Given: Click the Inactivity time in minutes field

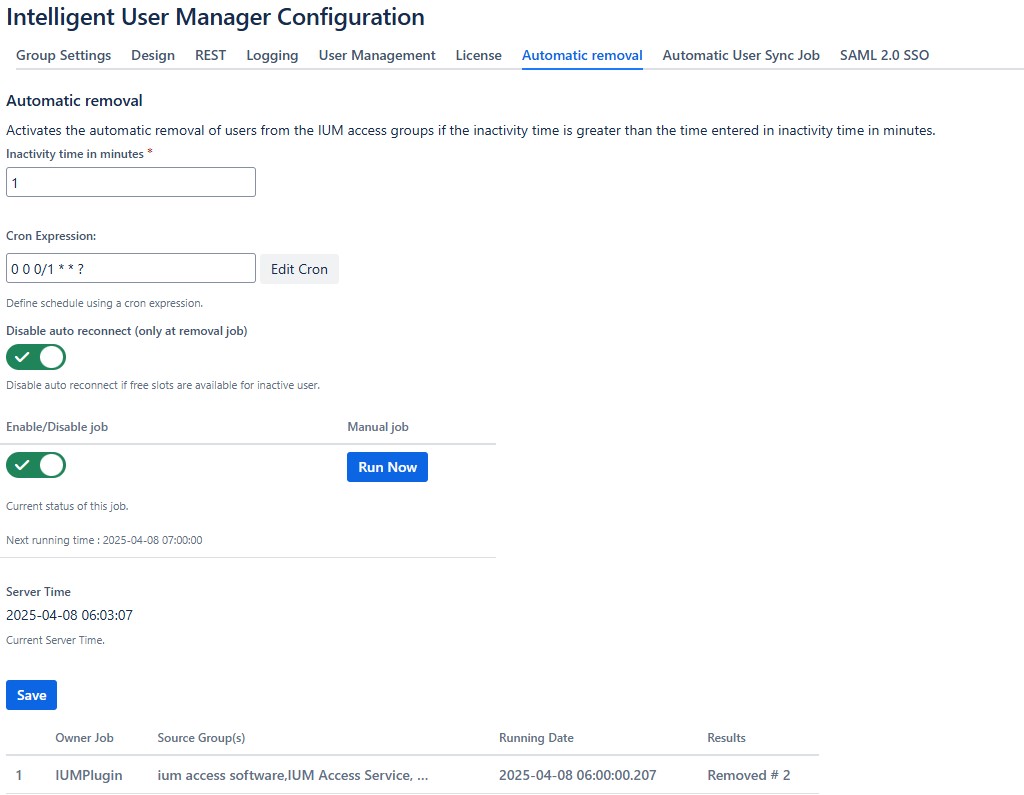Looking at the screenshot, I should click(x=131, y=182).
